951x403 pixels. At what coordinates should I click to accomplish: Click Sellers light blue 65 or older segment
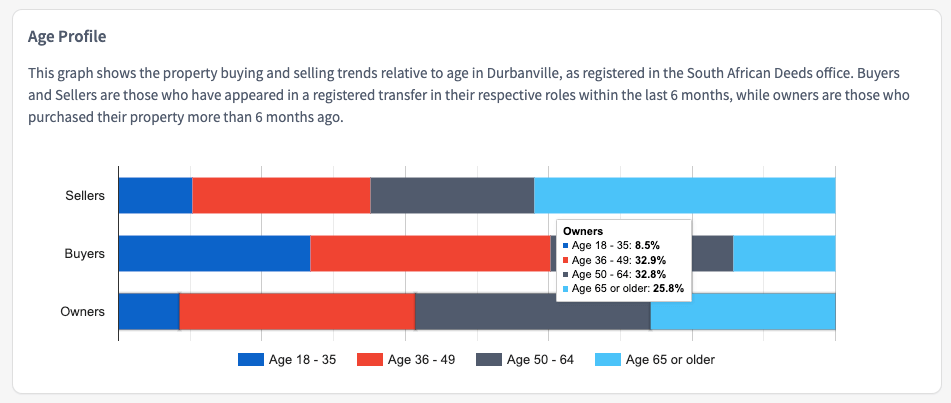click(x=684, y=195)
